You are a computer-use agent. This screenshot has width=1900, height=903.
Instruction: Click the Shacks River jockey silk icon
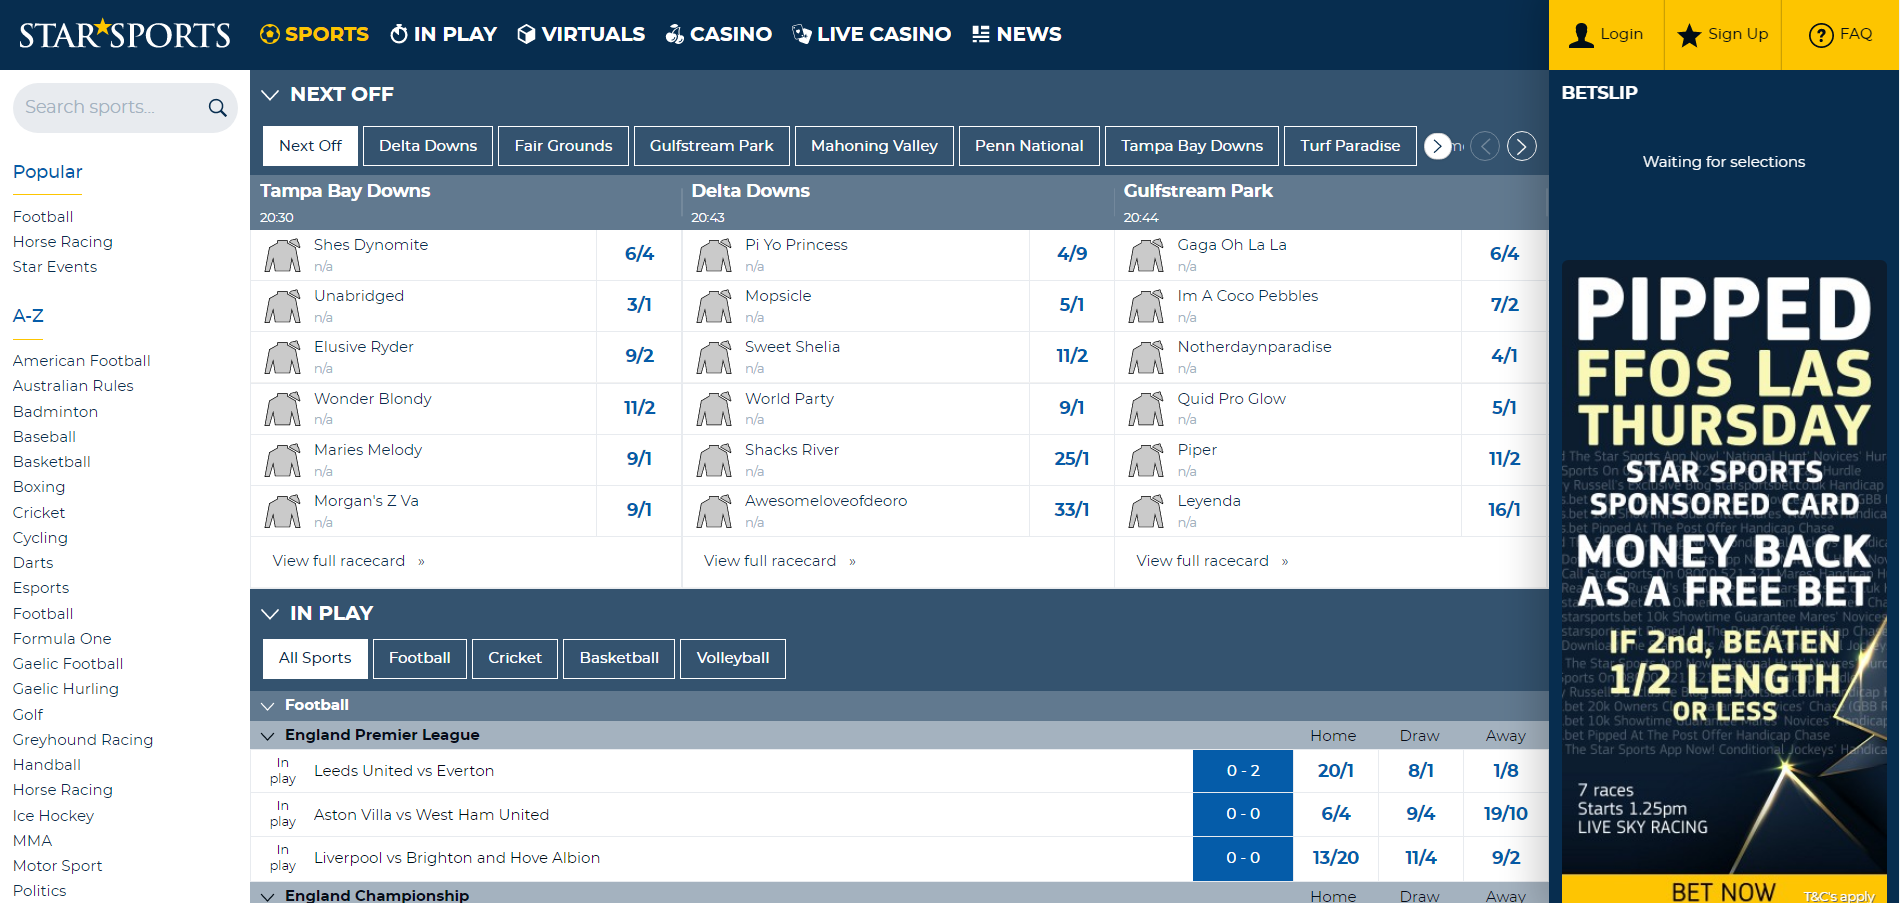coord(714,460)
